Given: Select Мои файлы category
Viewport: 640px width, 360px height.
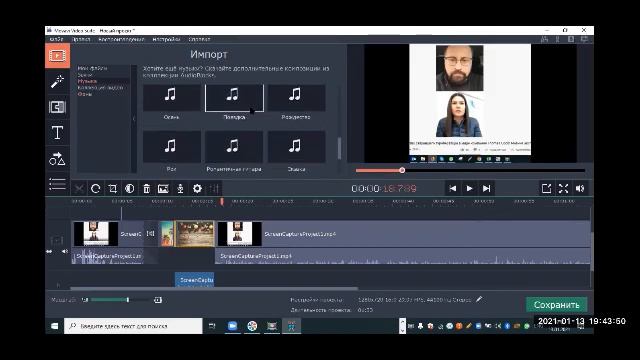Looking at the screenshot, I should pyautogui.click(x=92, y=68).
